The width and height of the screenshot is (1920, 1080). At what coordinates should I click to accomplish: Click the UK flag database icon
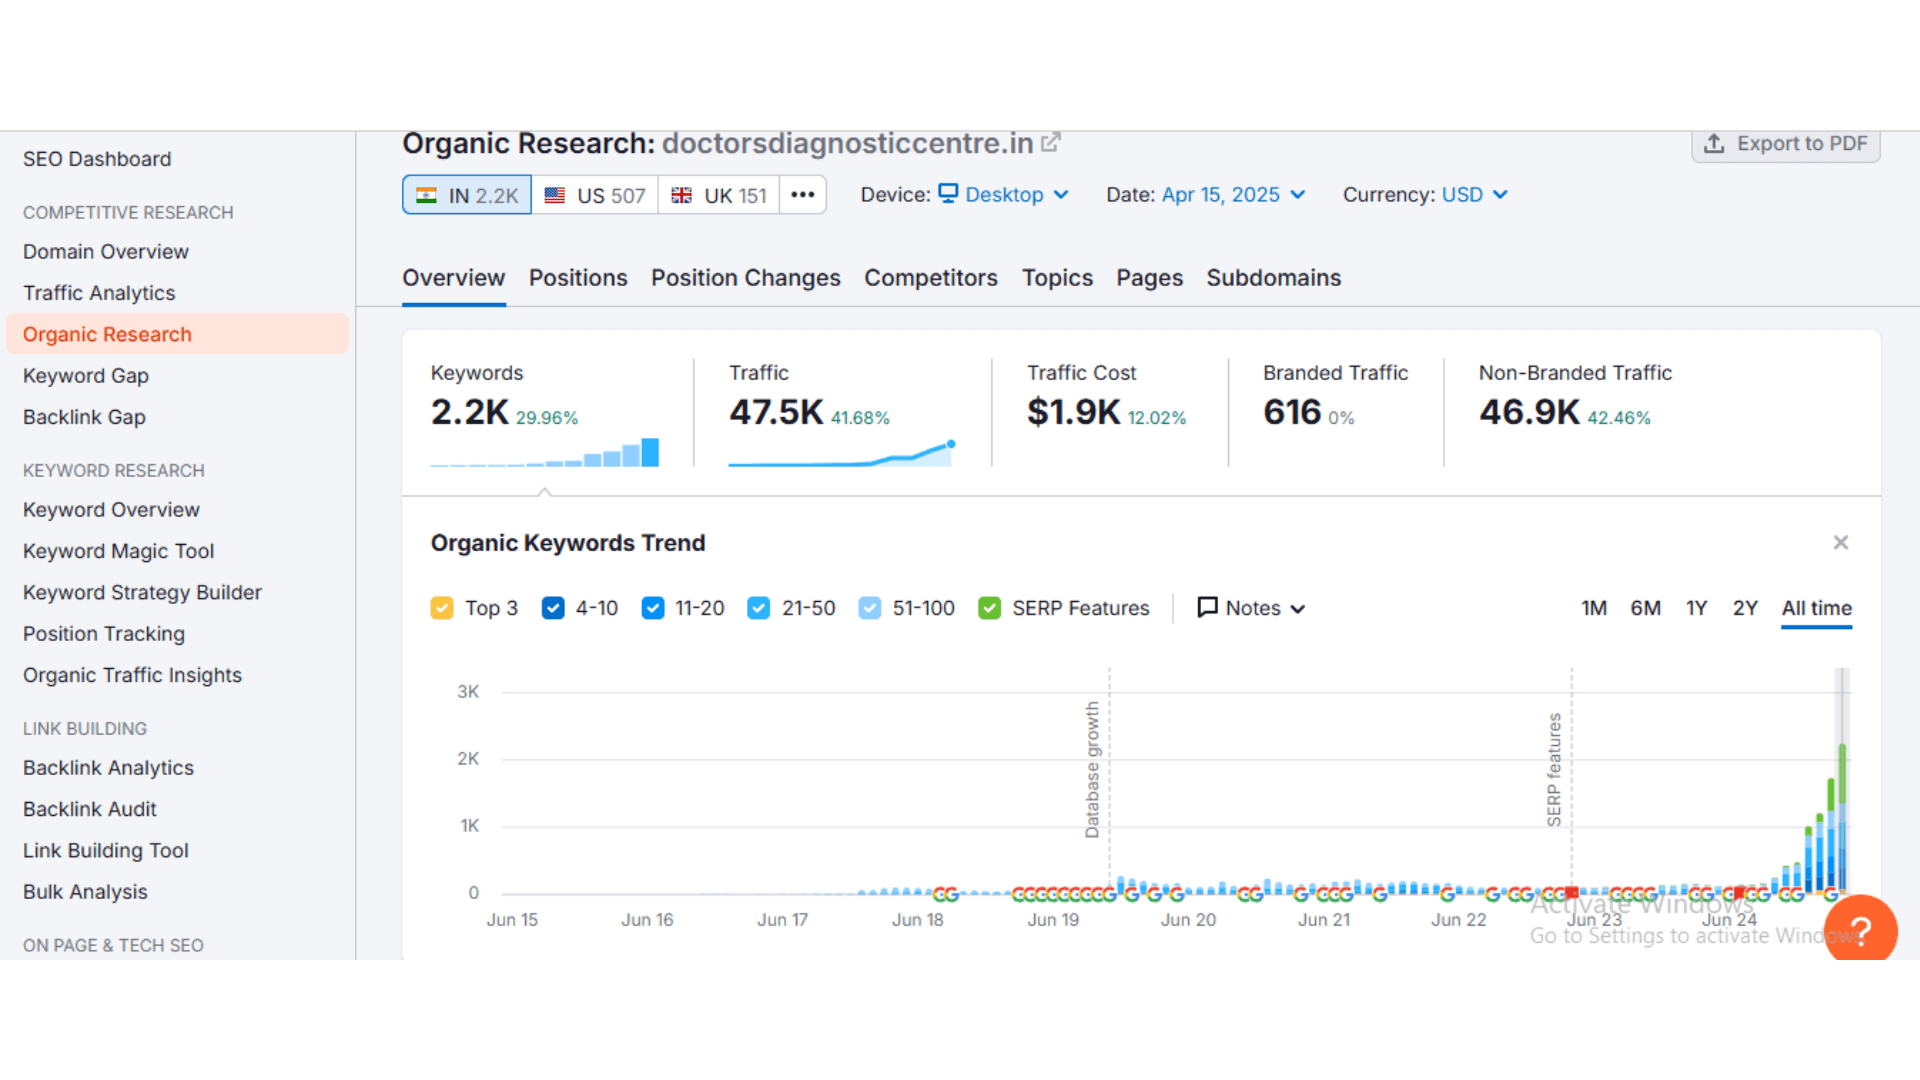pyautogui.click(x=682, y=196)
